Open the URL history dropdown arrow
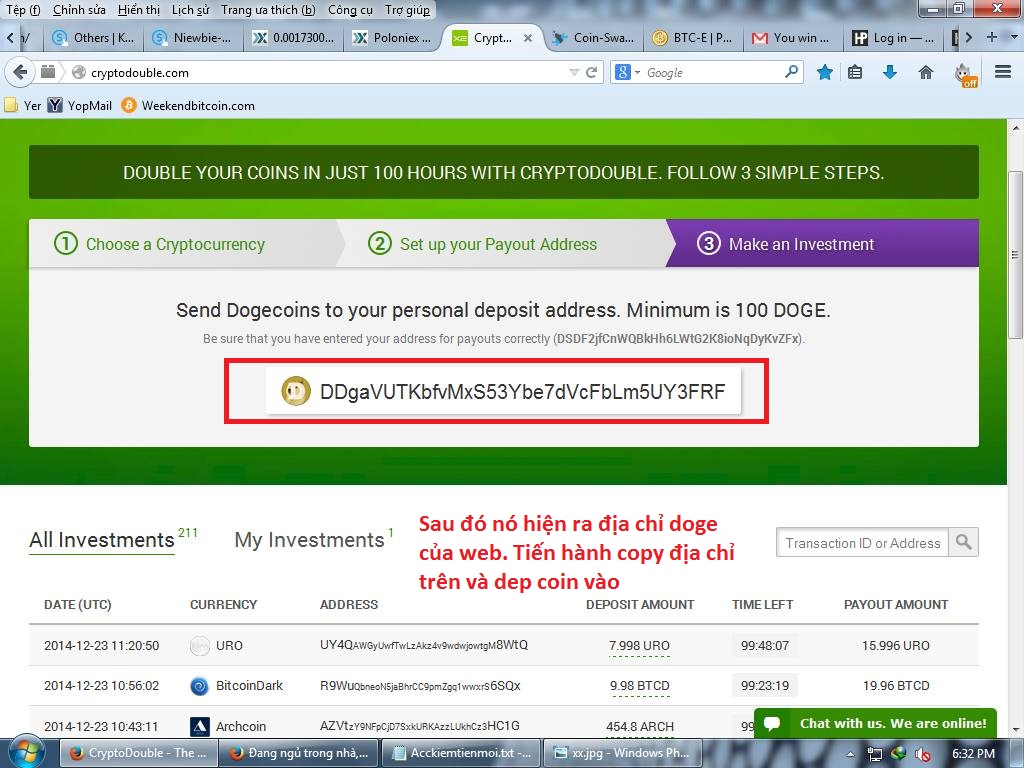Screen dimensions: 1024x768 (x=574, y=72)
